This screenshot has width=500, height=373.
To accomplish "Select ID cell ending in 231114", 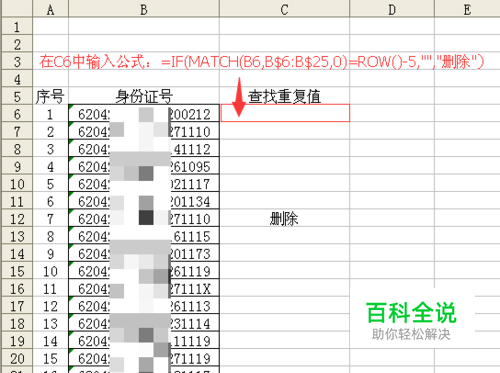I will point(144,323).
